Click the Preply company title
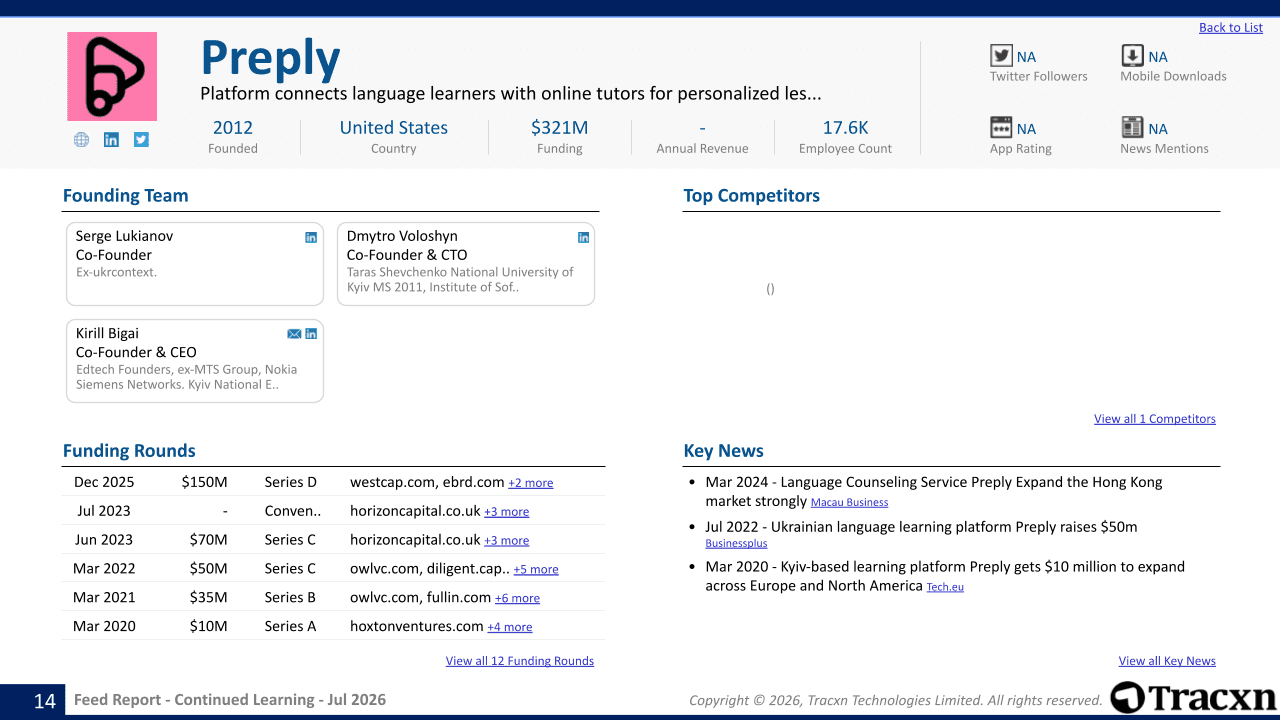Screen dimensions: 1280x720 [x=270, y=59]
